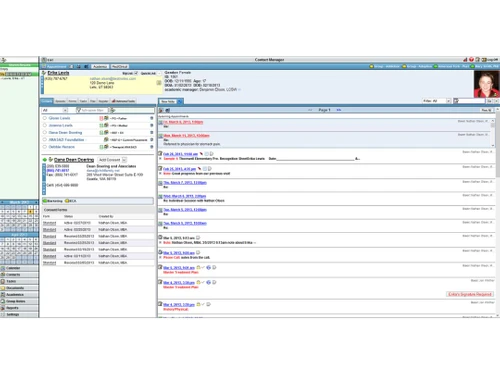Click the Log Off icon in title bar

[490, 60]
